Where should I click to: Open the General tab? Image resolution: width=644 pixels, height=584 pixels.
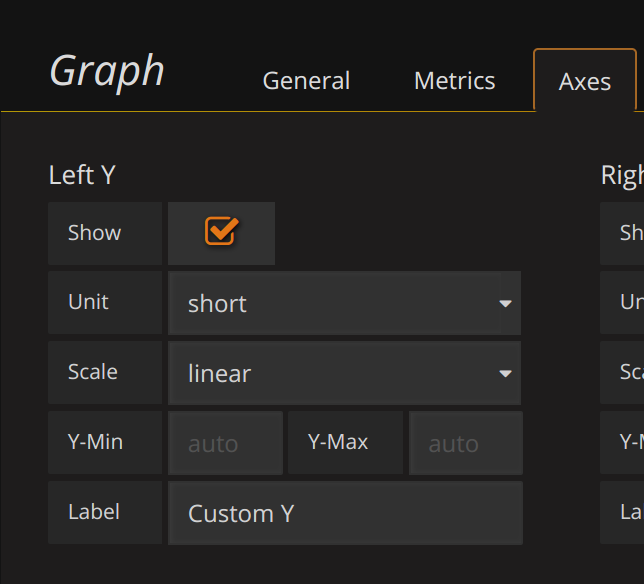pos(306,81)
